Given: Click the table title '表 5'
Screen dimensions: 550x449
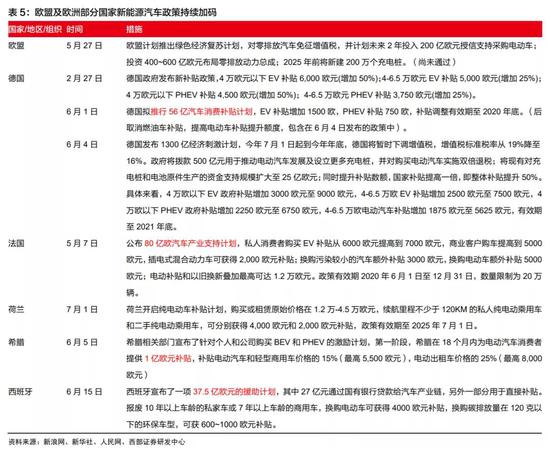Looking at the screenshot, I should 112,13.
